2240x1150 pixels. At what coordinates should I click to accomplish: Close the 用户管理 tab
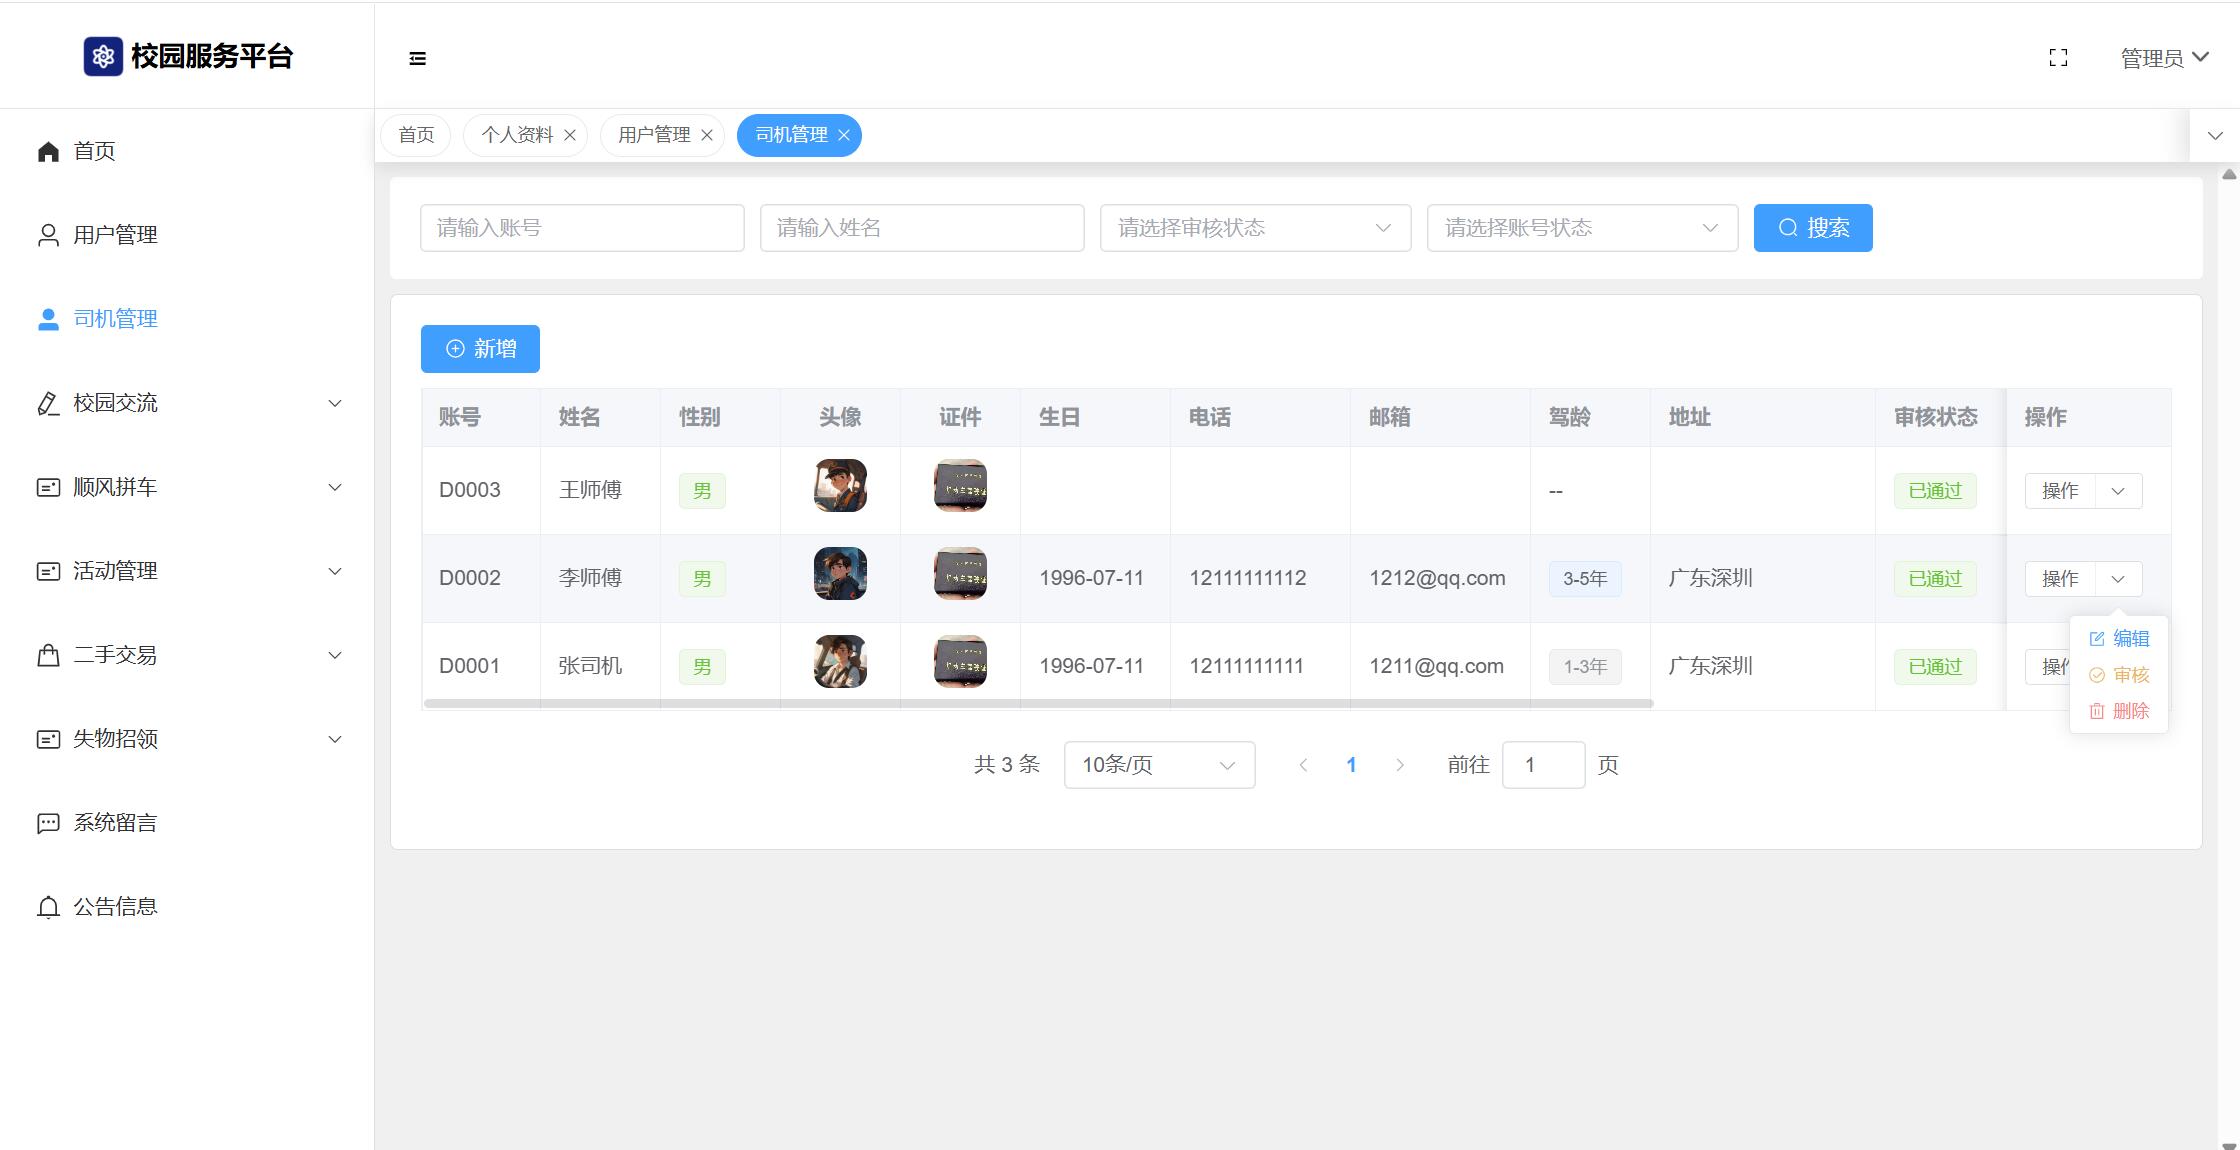tap(707, 135)
